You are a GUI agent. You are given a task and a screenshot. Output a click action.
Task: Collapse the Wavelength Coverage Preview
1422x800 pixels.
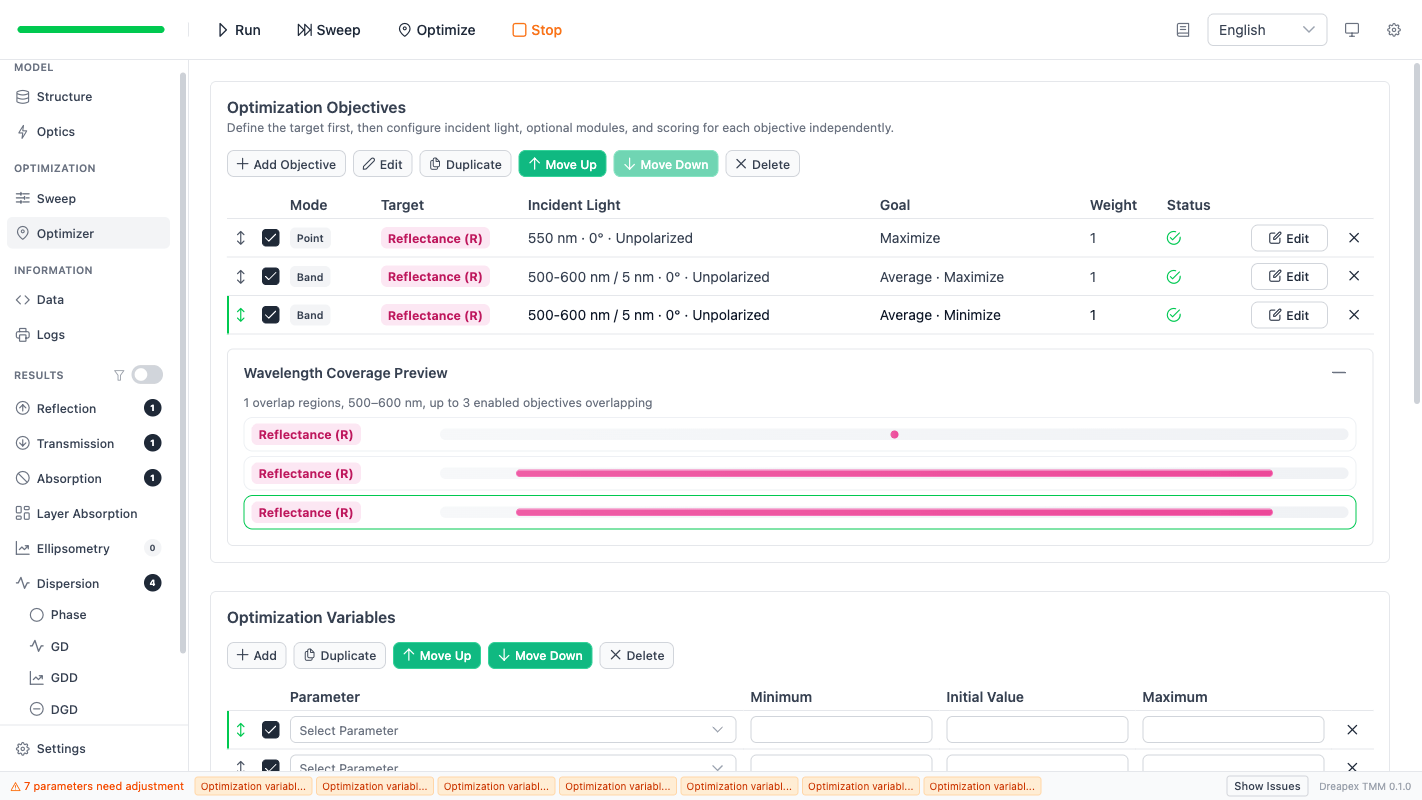(x=1339, y=371)
